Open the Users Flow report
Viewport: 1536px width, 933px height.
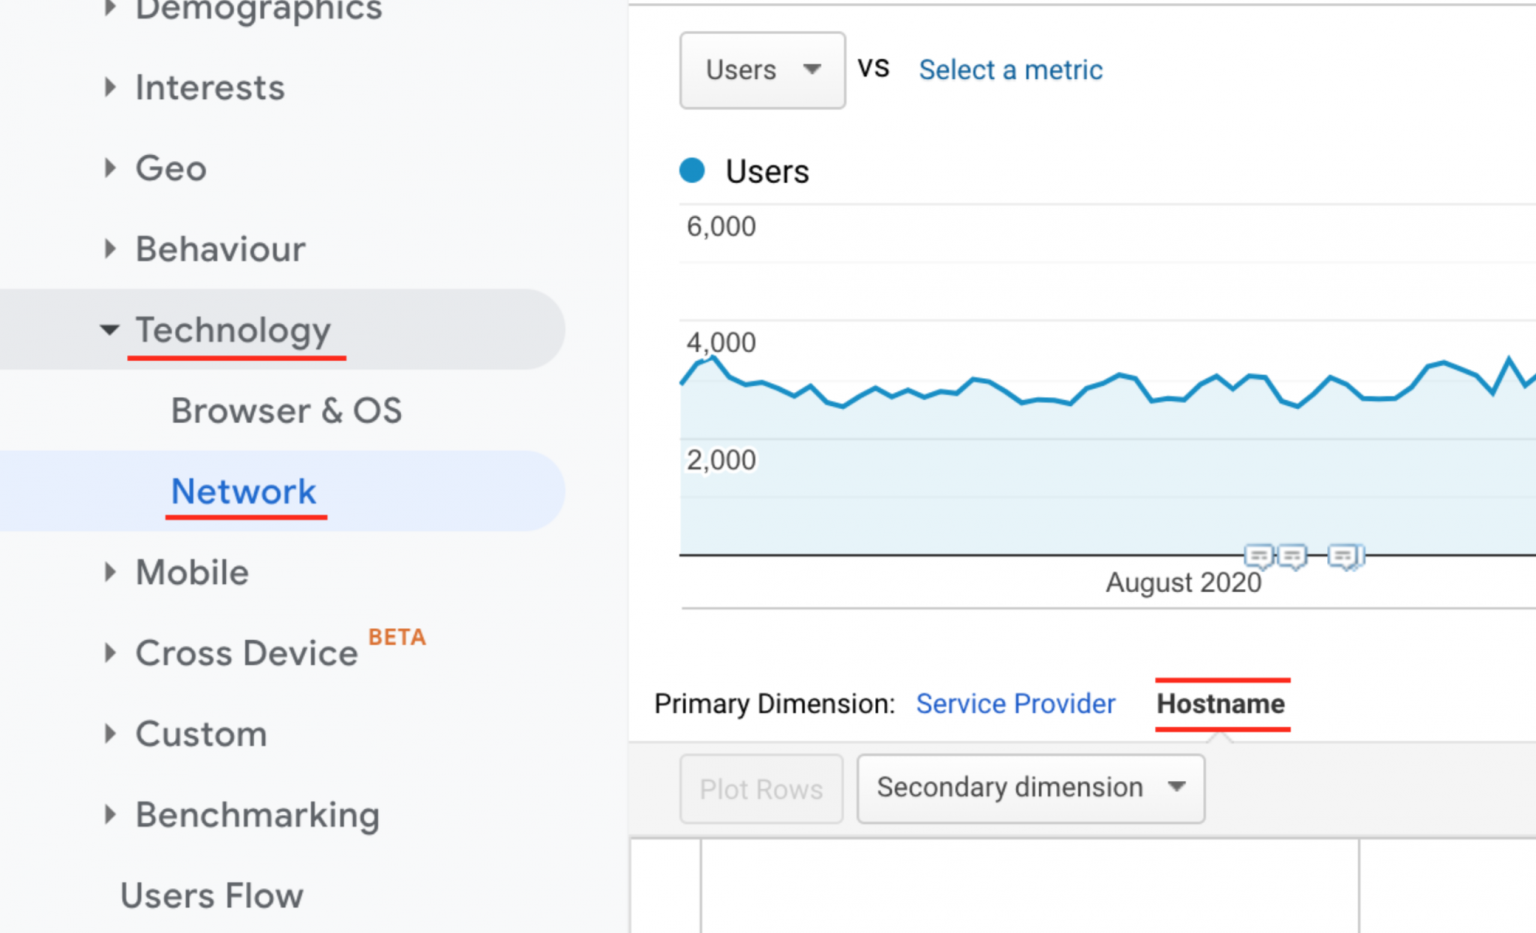click(211, 896)
